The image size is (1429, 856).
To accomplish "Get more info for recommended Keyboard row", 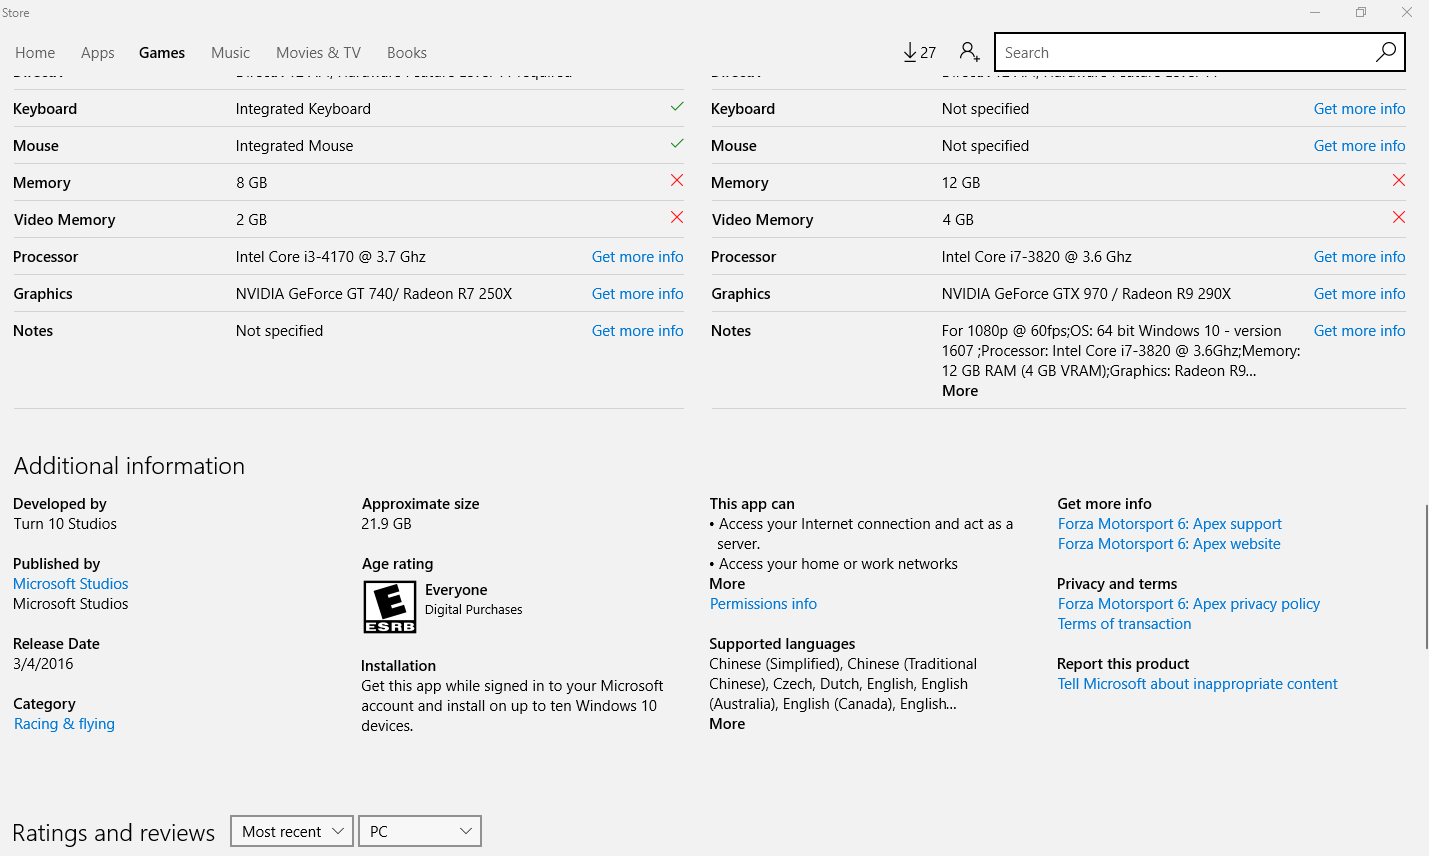I will [1359, 109].
